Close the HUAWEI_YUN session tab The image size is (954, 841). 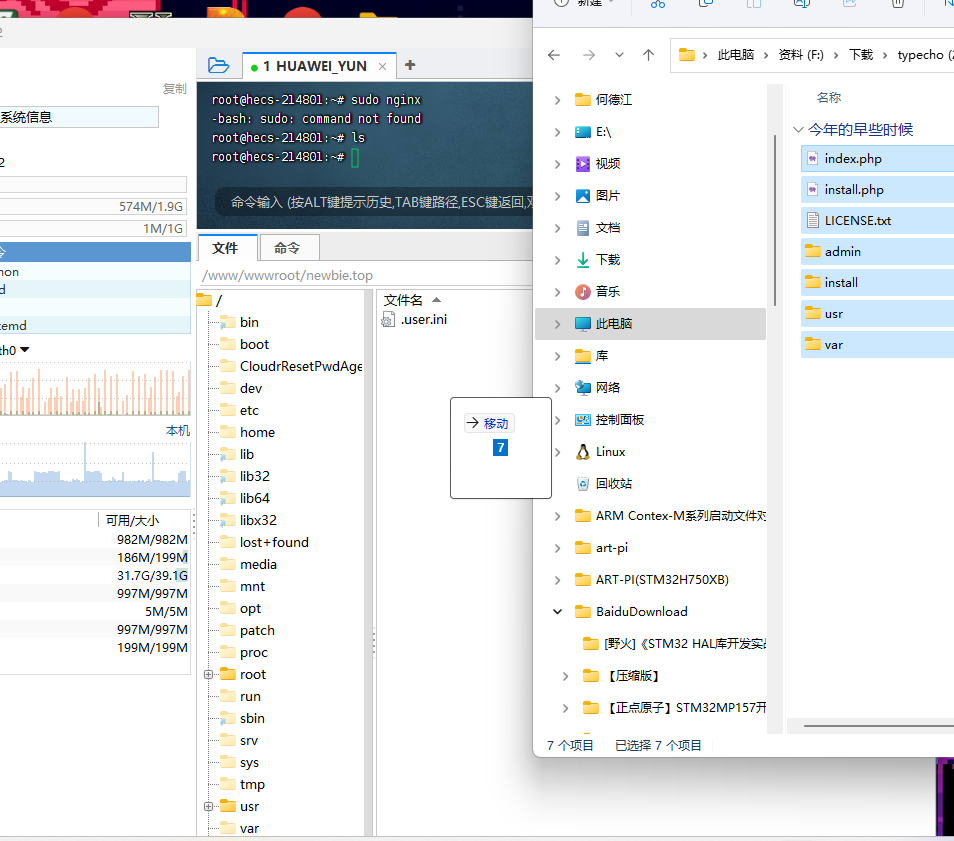coord(382,66)
